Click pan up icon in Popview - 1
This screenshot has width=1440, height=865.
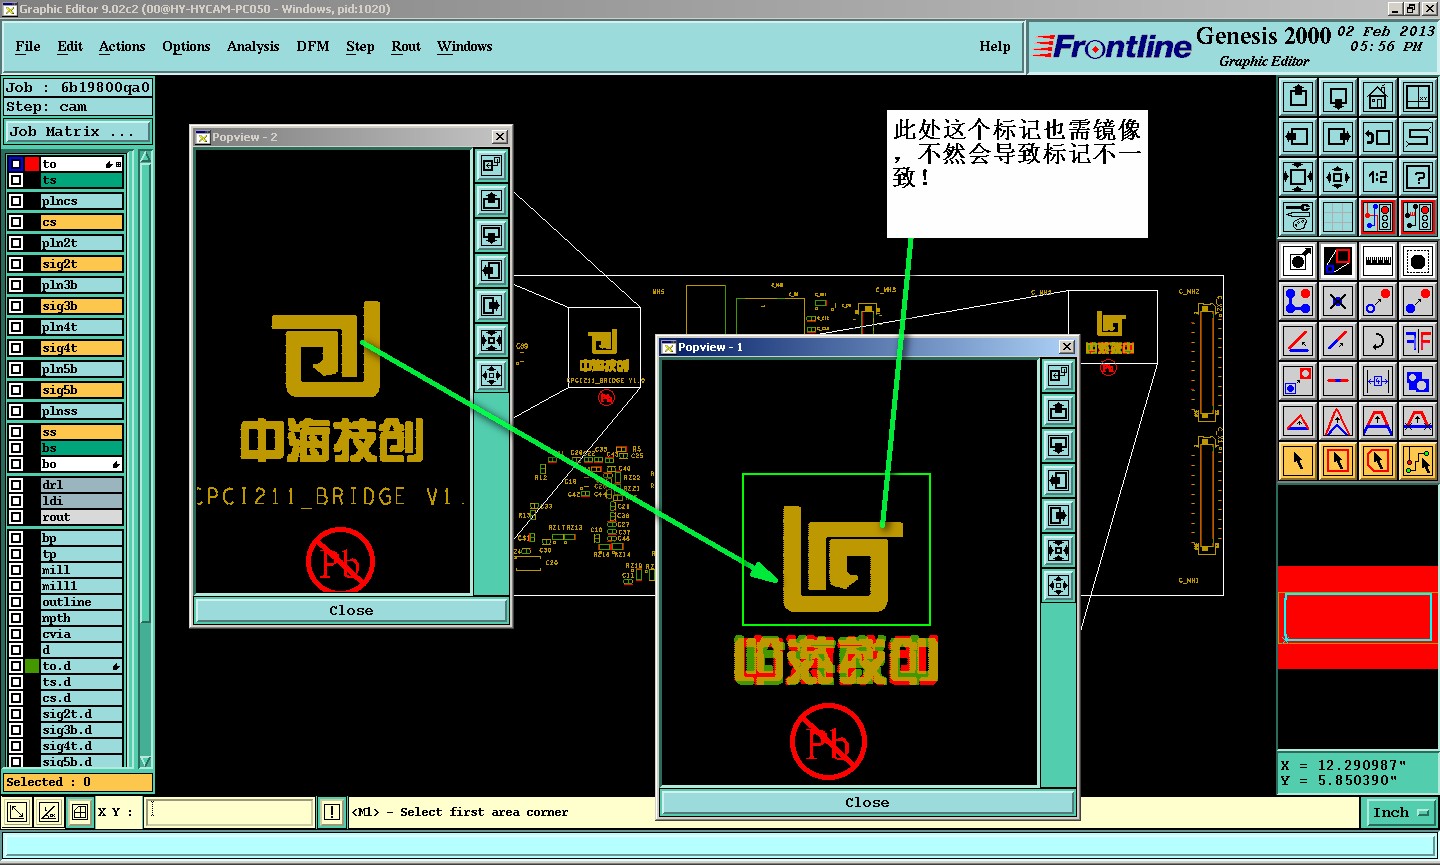[1058, 410]
